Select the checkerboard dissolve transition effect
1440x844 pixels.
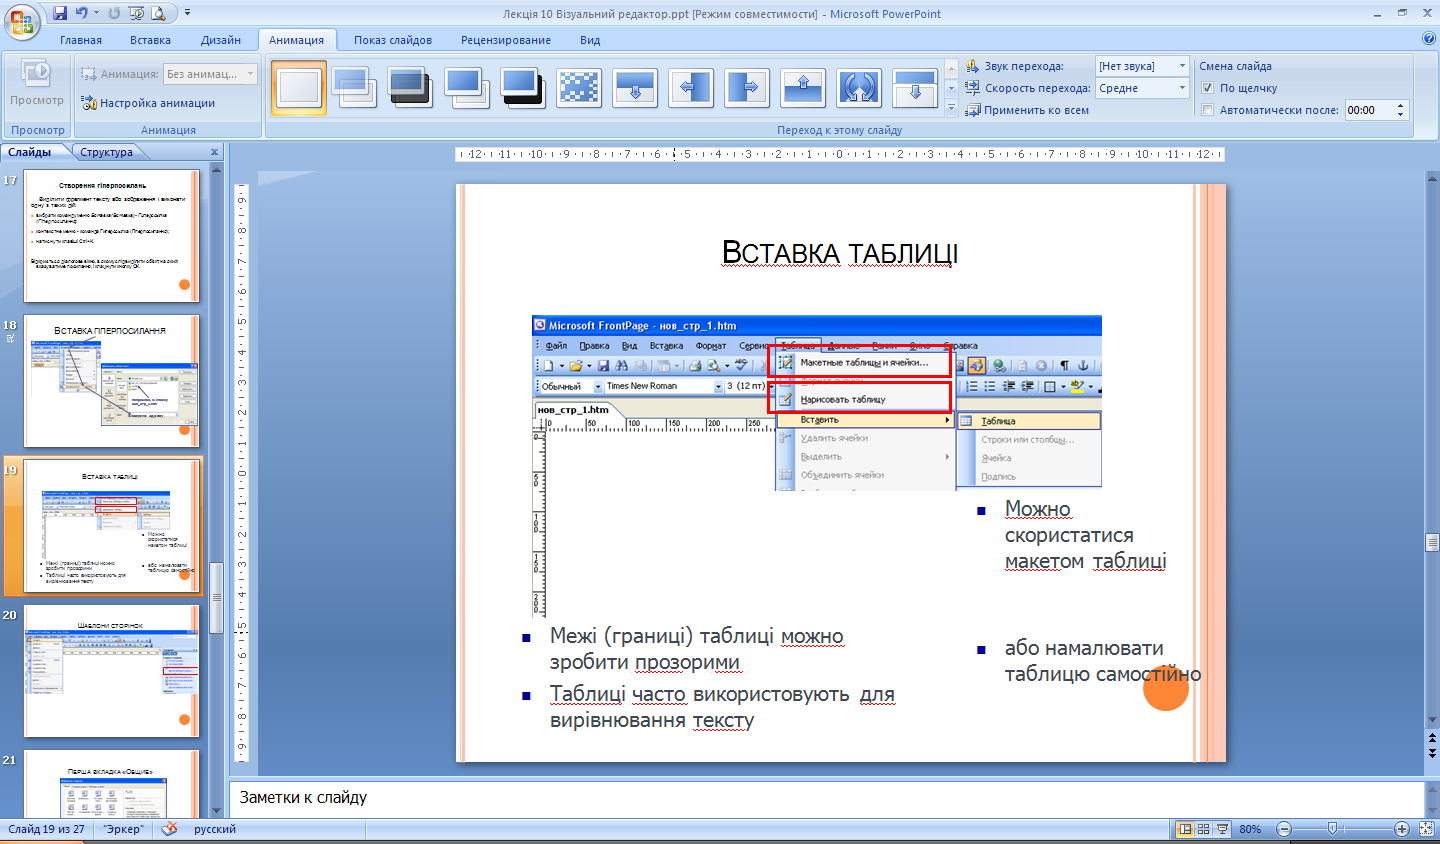(579, 88)
